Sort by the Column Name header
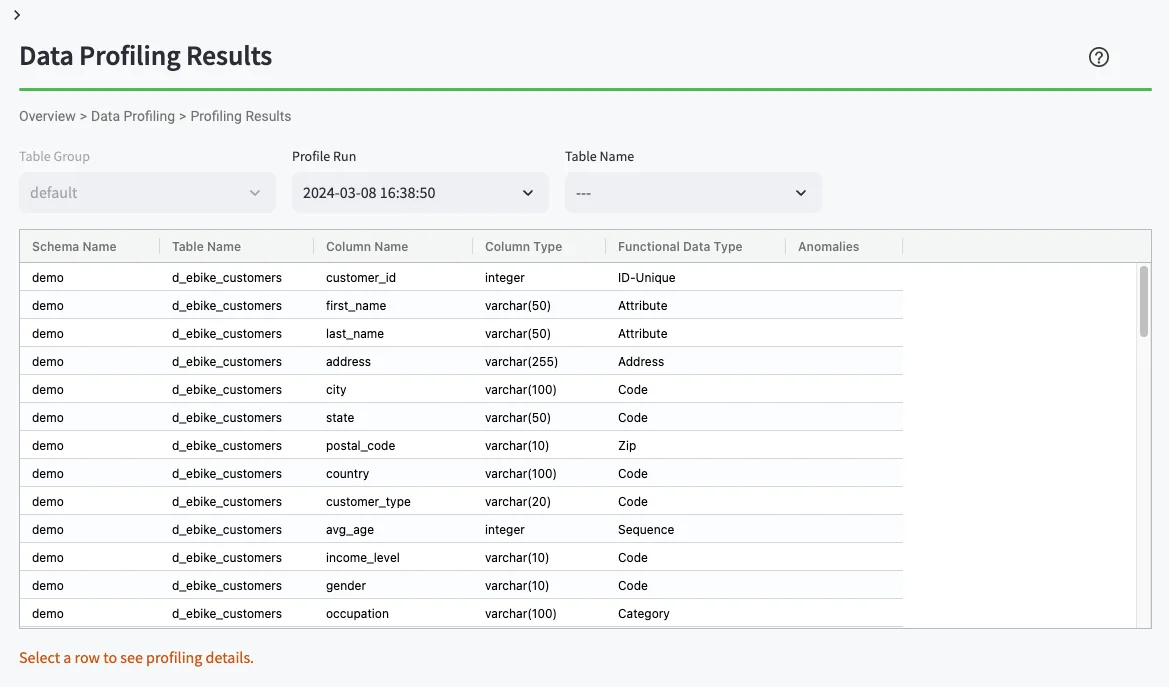The height and width of the screenshot is (687, 1169). (x=366, y=246)
